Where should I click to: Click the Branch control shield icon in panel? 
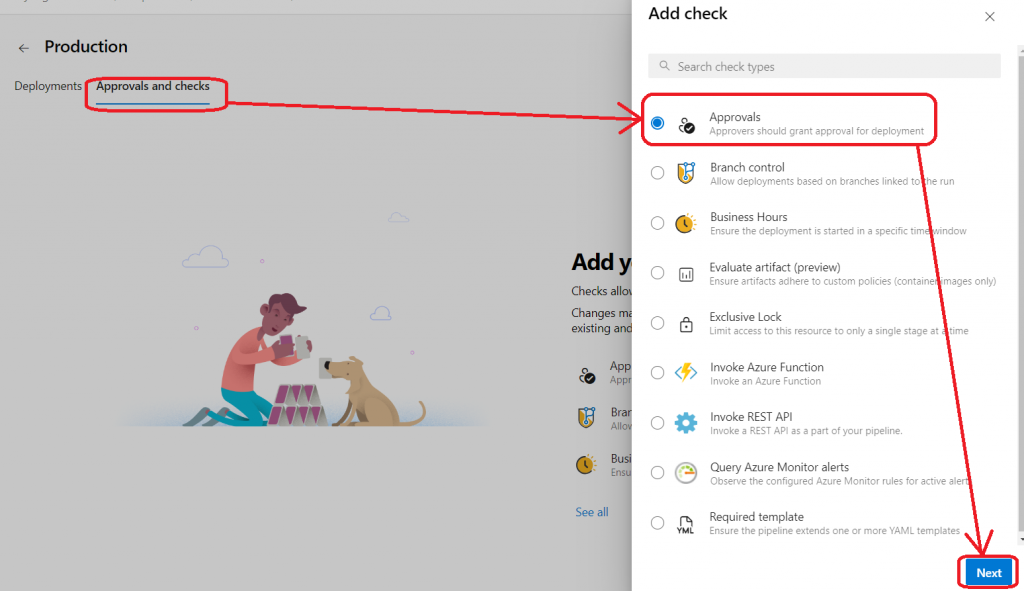pyautogui.click(x=686, y=173)
